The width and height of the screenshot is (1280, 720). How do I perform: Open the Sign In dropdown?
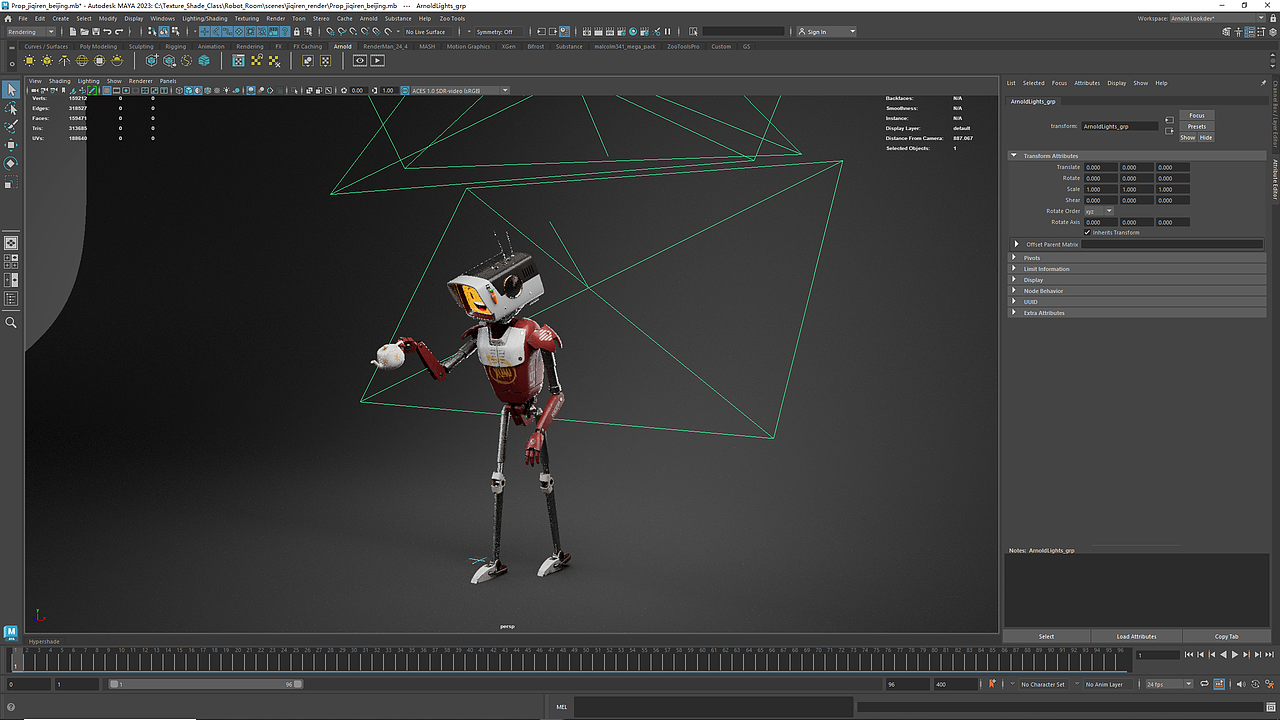click(x=827, y=32)
